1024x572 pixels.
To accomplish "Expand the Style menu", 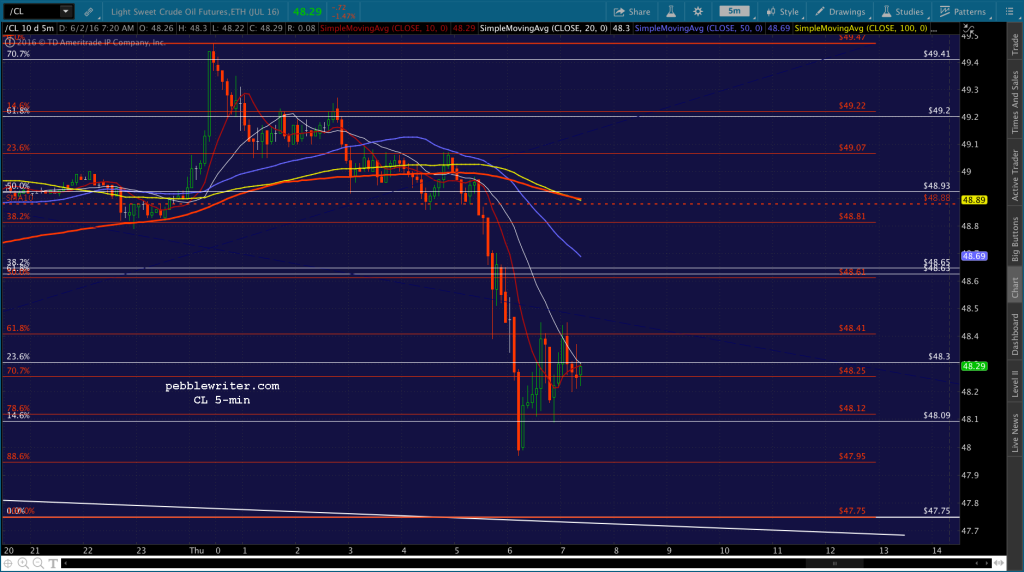I will tap(782, 12).
